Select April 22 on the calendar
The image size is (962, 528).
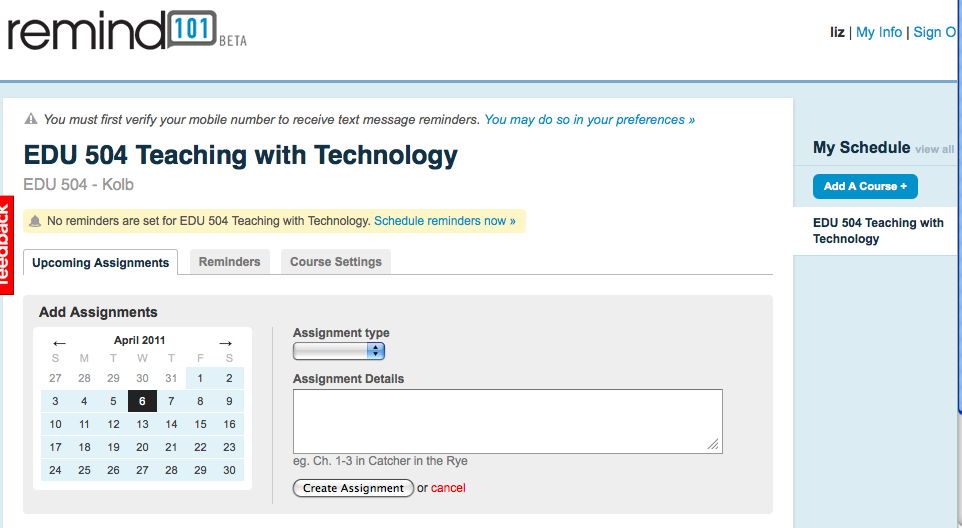pos(200,447)
